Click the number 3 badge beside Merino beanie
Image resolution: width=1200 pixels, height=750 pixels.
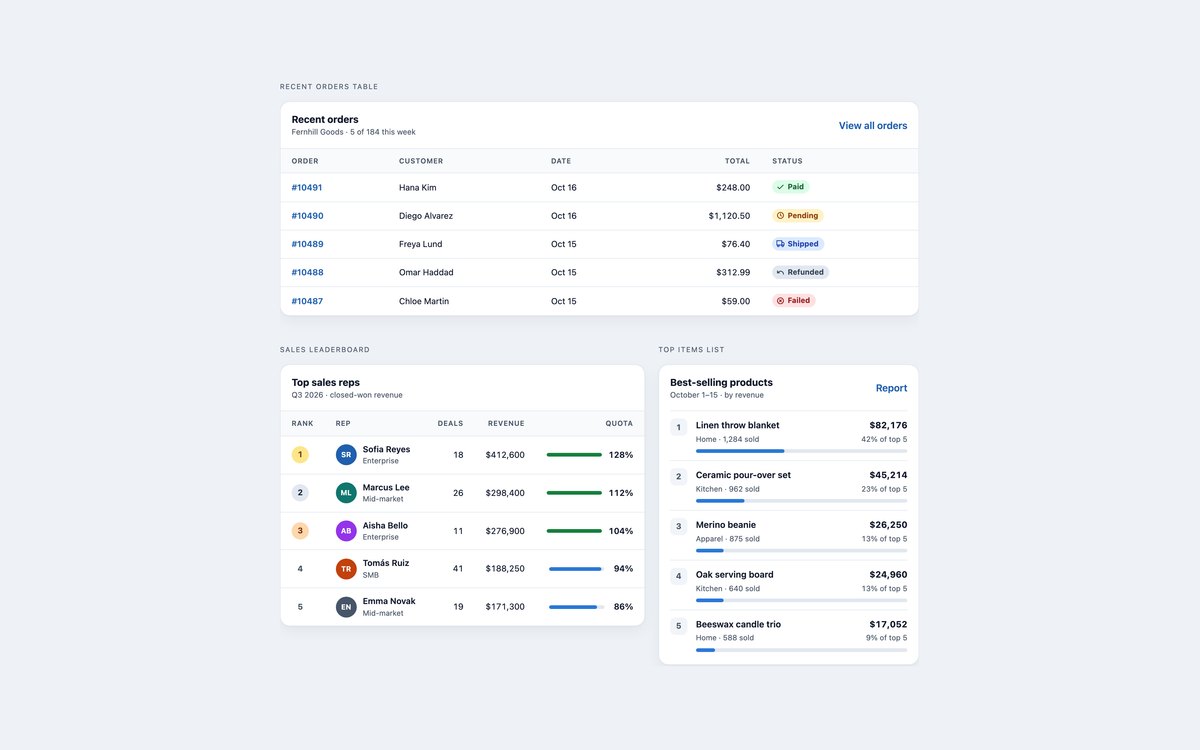(x=679, y=526)
